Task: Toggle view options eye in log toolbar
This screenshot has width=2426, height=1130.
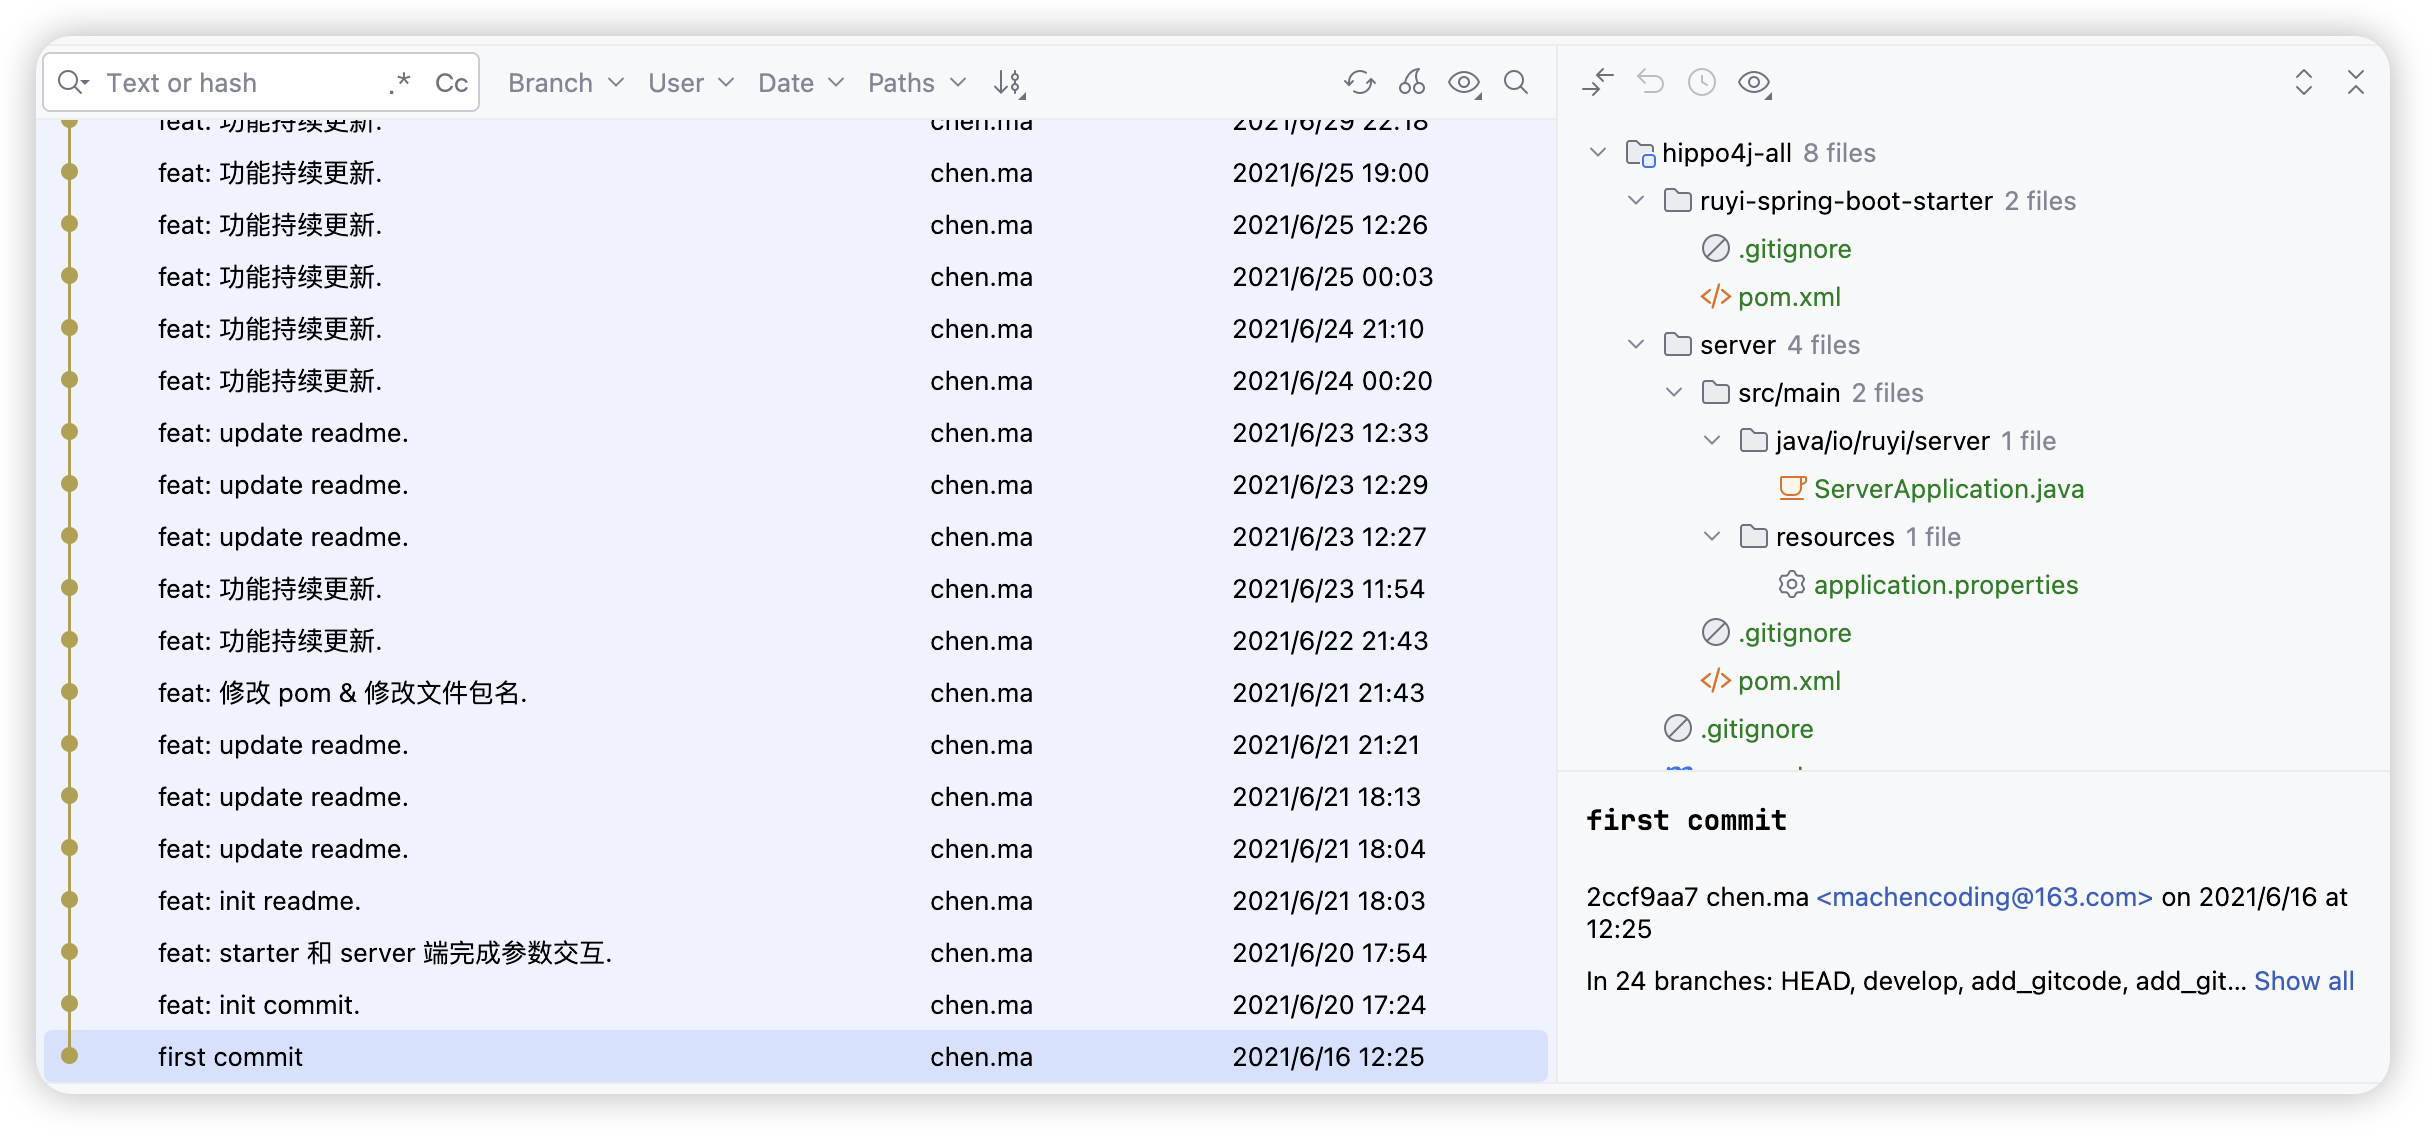Action: coord(1464,83)
